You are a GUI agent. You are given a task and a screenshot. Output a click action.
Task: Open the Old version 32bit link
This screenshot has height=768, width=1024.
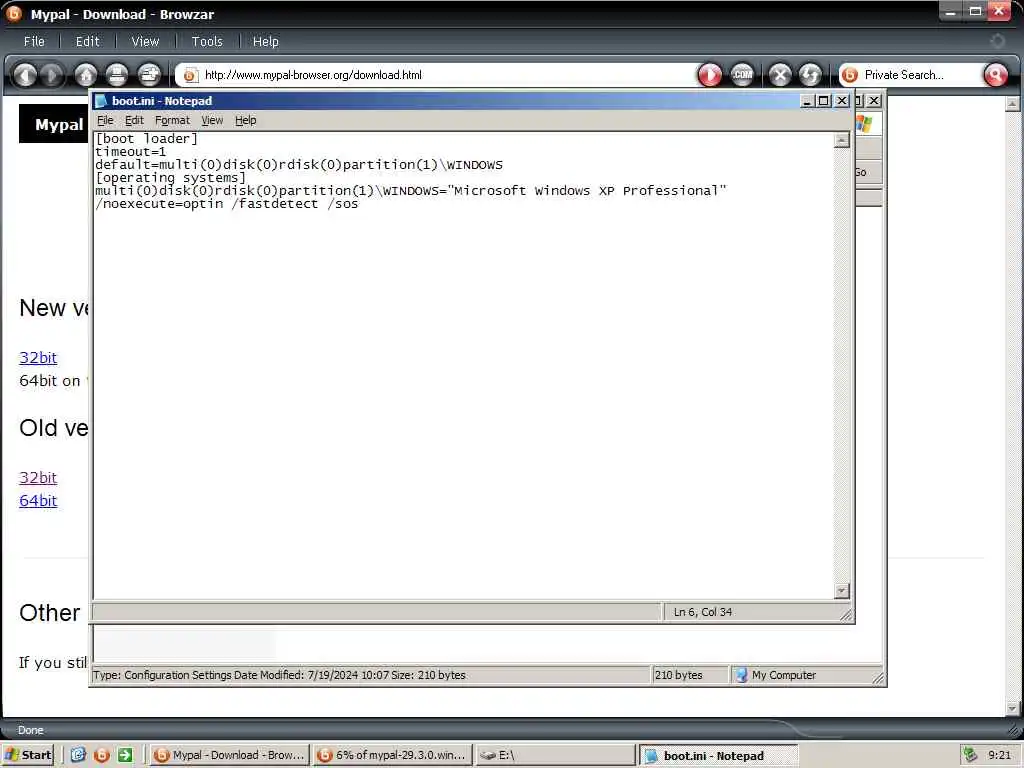(x=38, y=477)
